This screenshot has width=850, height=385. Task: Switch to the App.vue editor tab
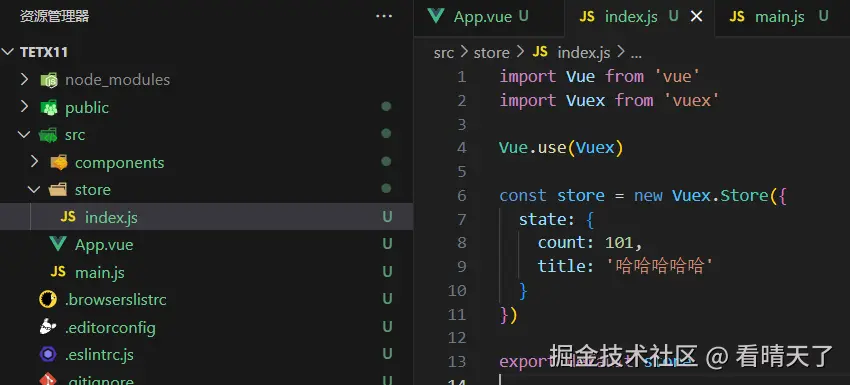click(488, 17)
